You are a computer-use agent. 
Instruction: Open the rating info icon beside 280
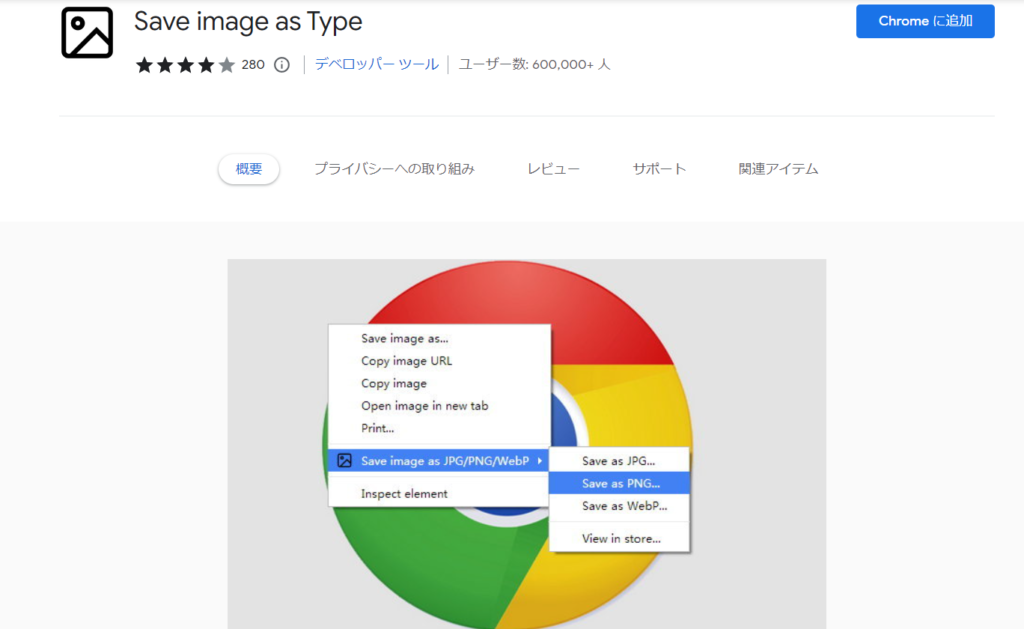click(281, 65)
